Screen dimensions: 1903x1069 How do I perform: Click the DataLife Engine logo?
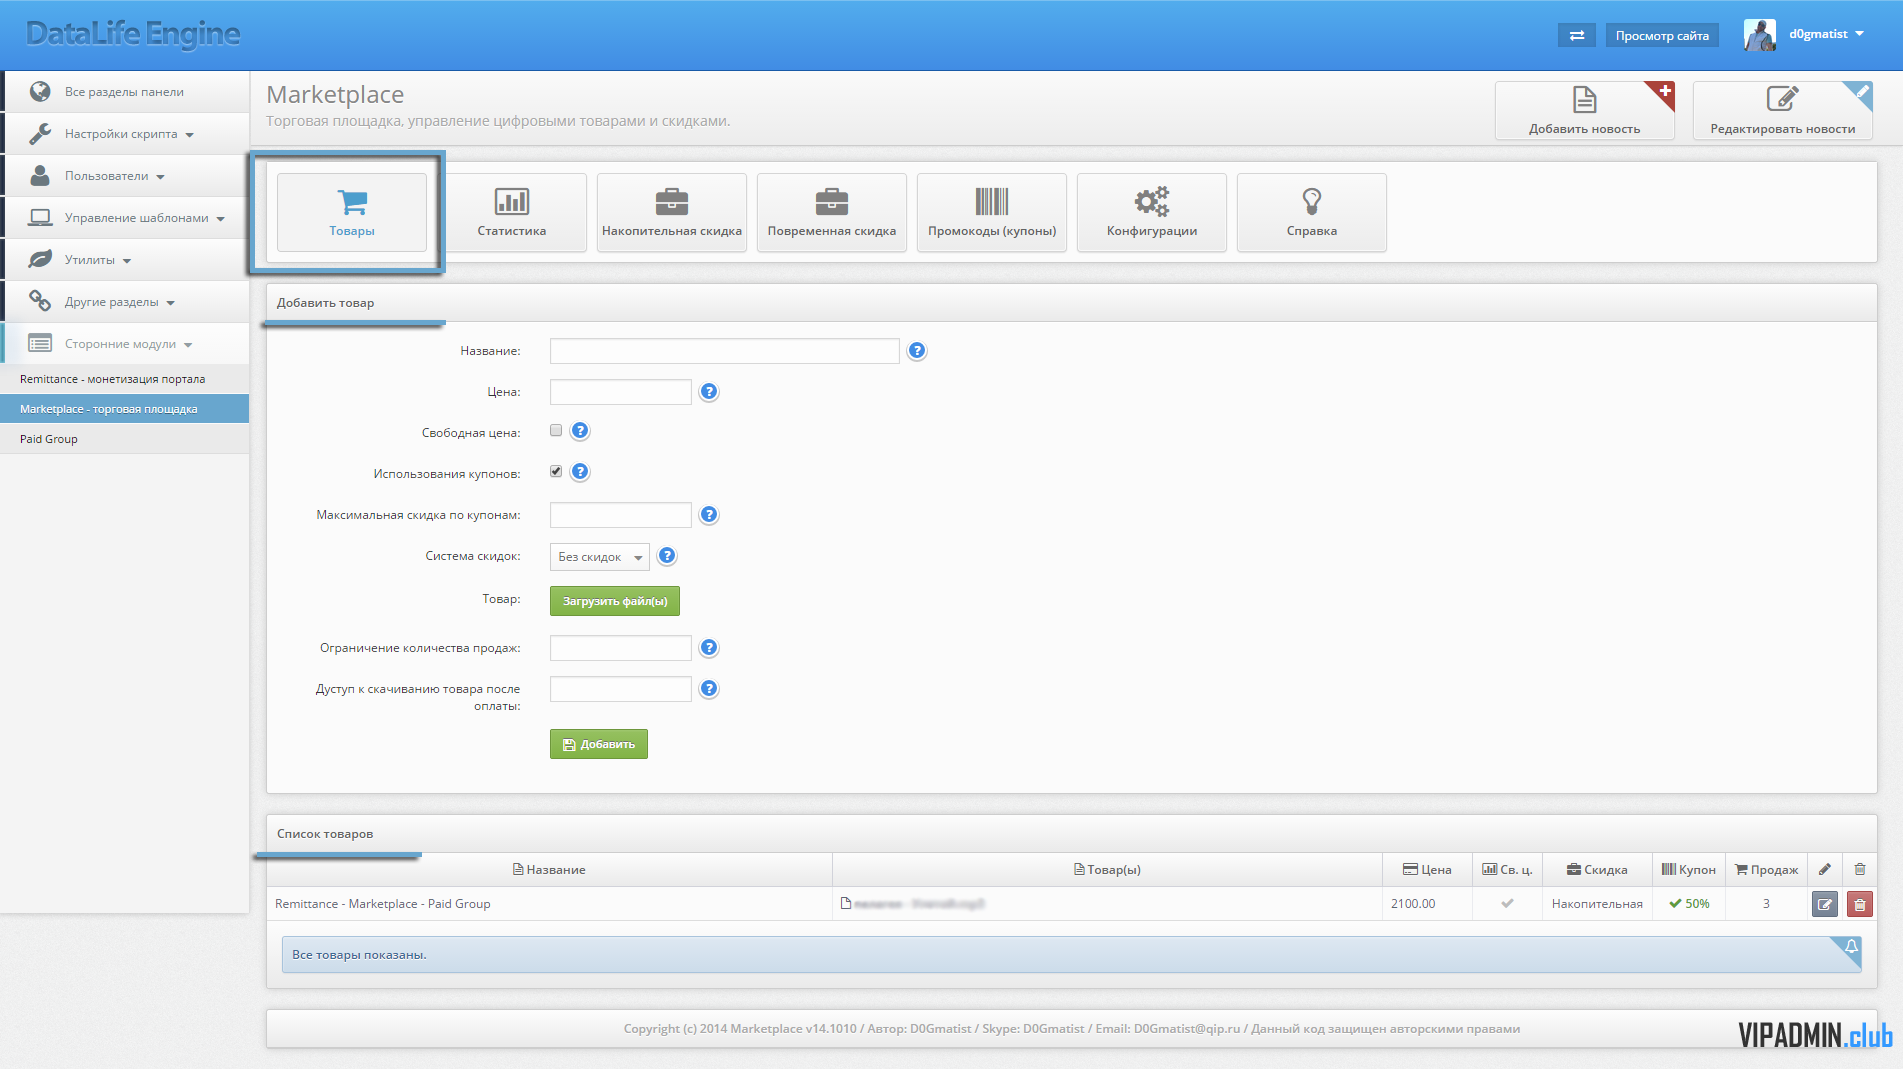point(133,34)
